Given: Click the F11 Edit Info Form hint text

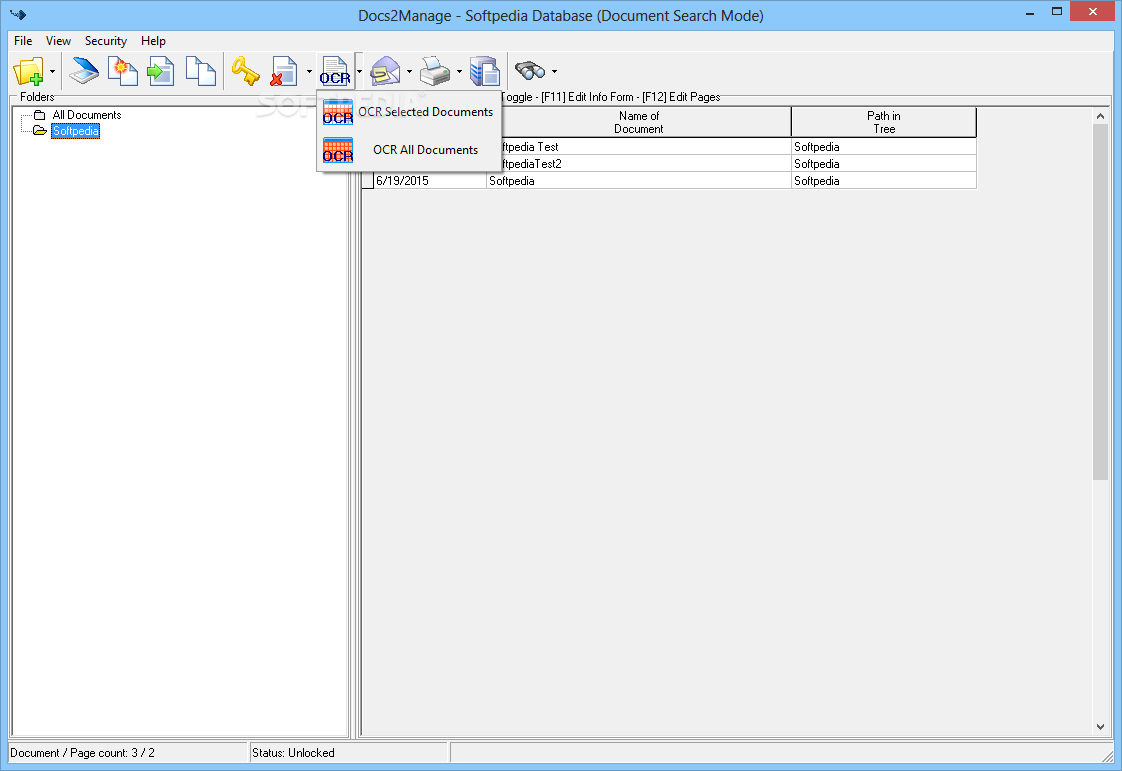Looking at the screenshot, I should (587, 97).
